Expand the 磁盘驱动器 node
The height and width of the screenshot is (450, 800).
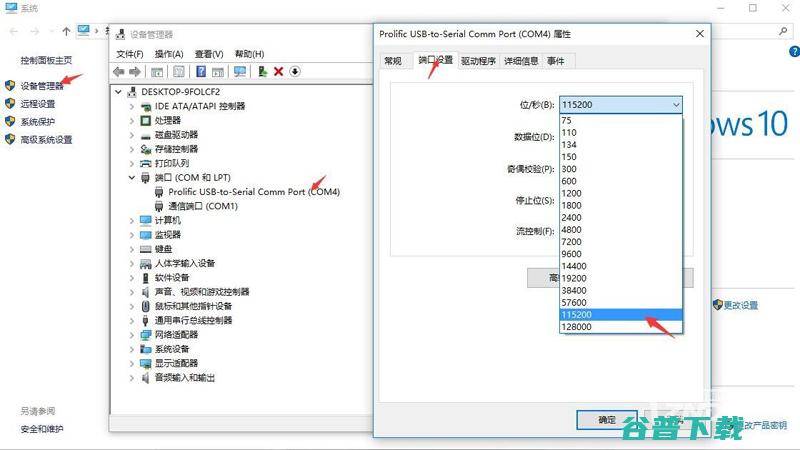(132, 135)
